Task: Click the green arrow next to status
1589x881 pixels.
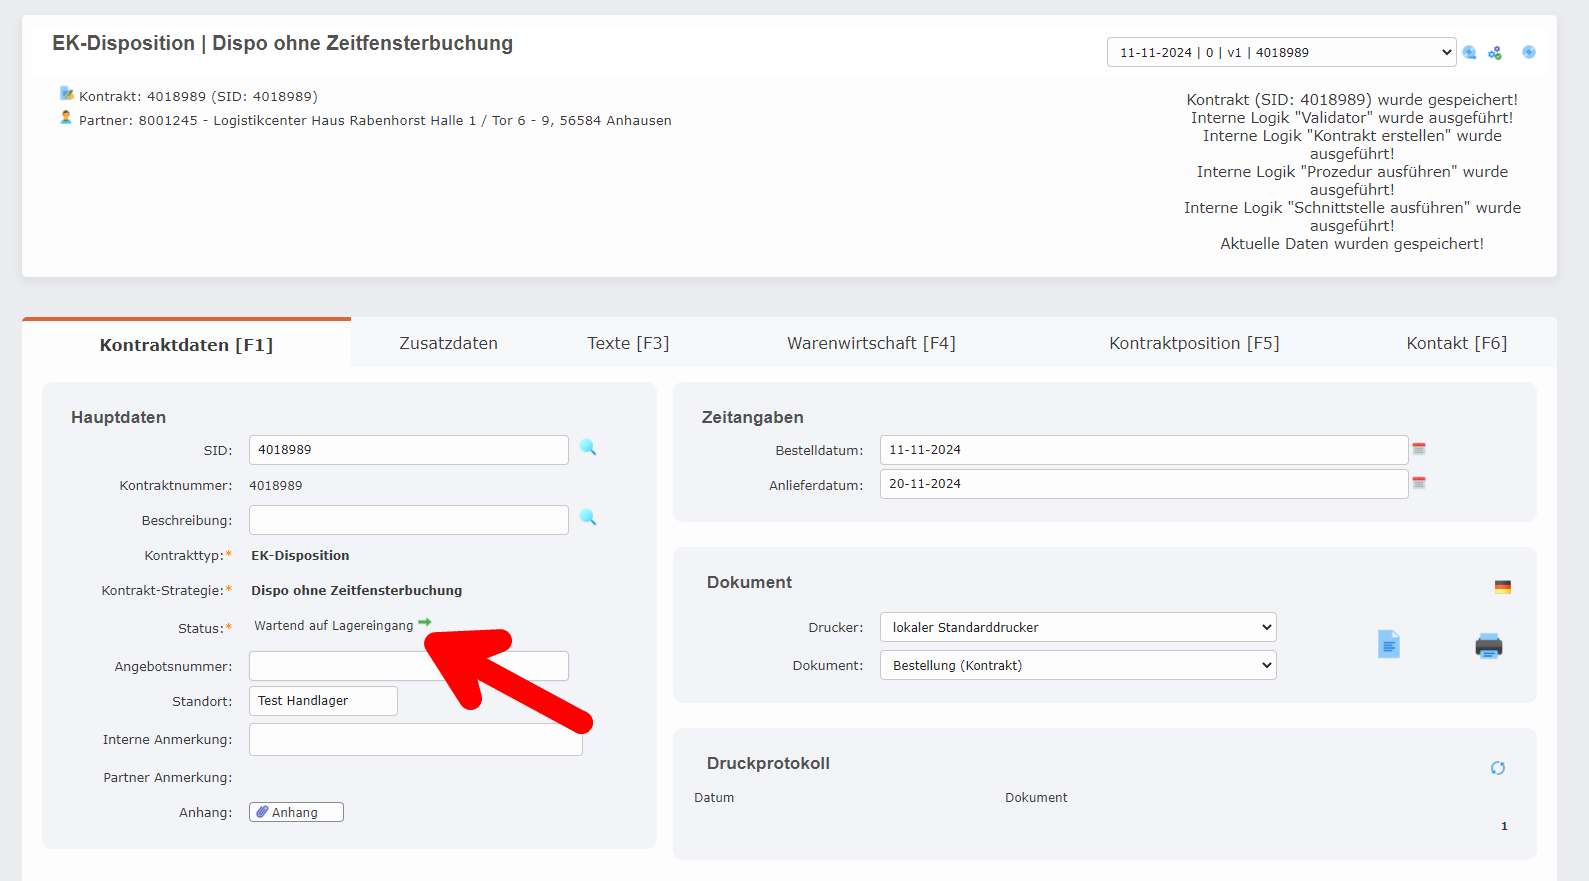Action: point(425,623)
